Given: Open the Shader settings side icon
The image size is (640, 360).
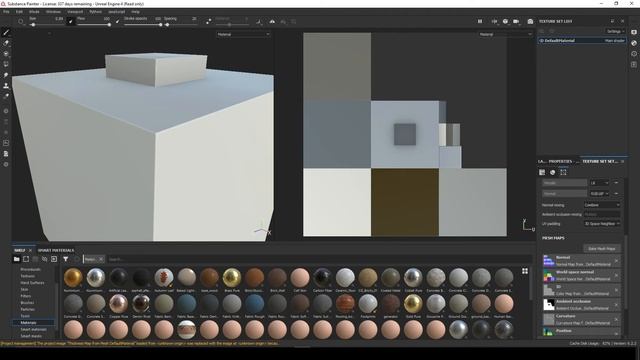Looking at the screenshot, I should 634,43.
